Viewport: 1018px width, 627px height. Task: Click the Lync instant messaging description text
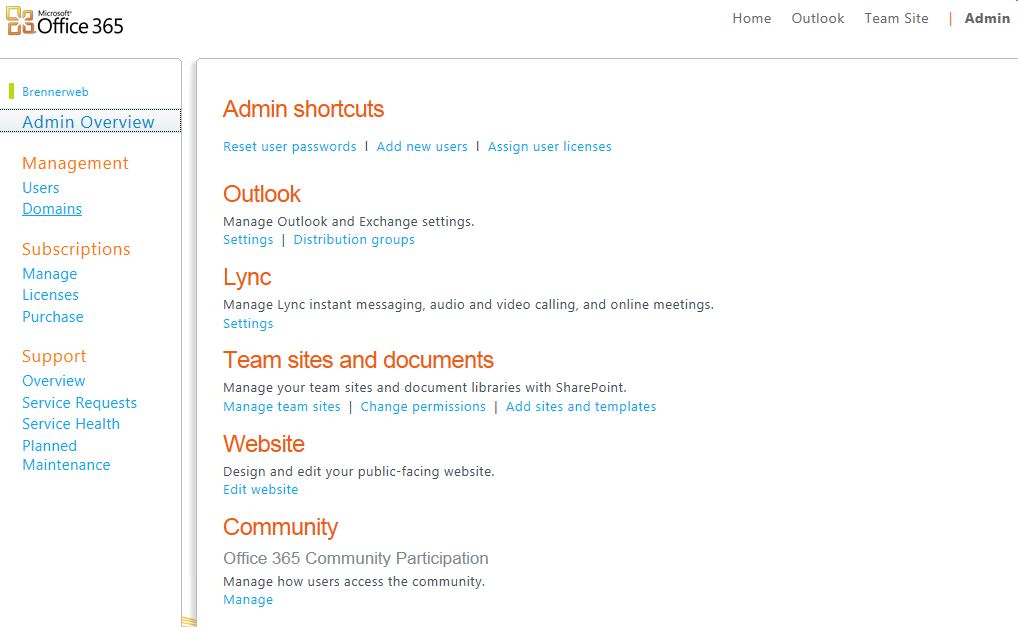point(468,304)
